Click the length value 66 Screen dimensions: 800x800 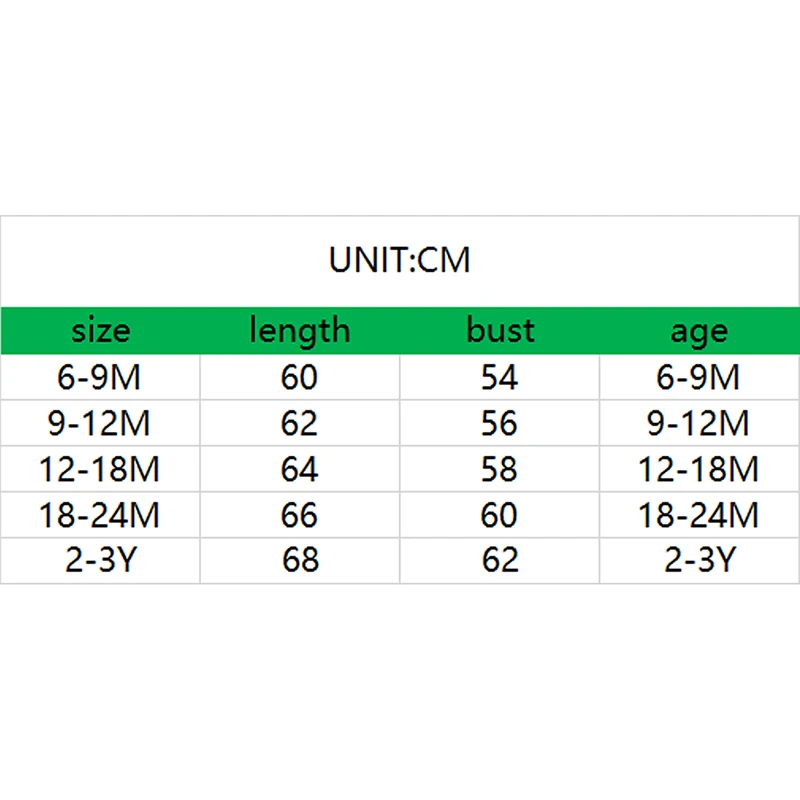300,515
